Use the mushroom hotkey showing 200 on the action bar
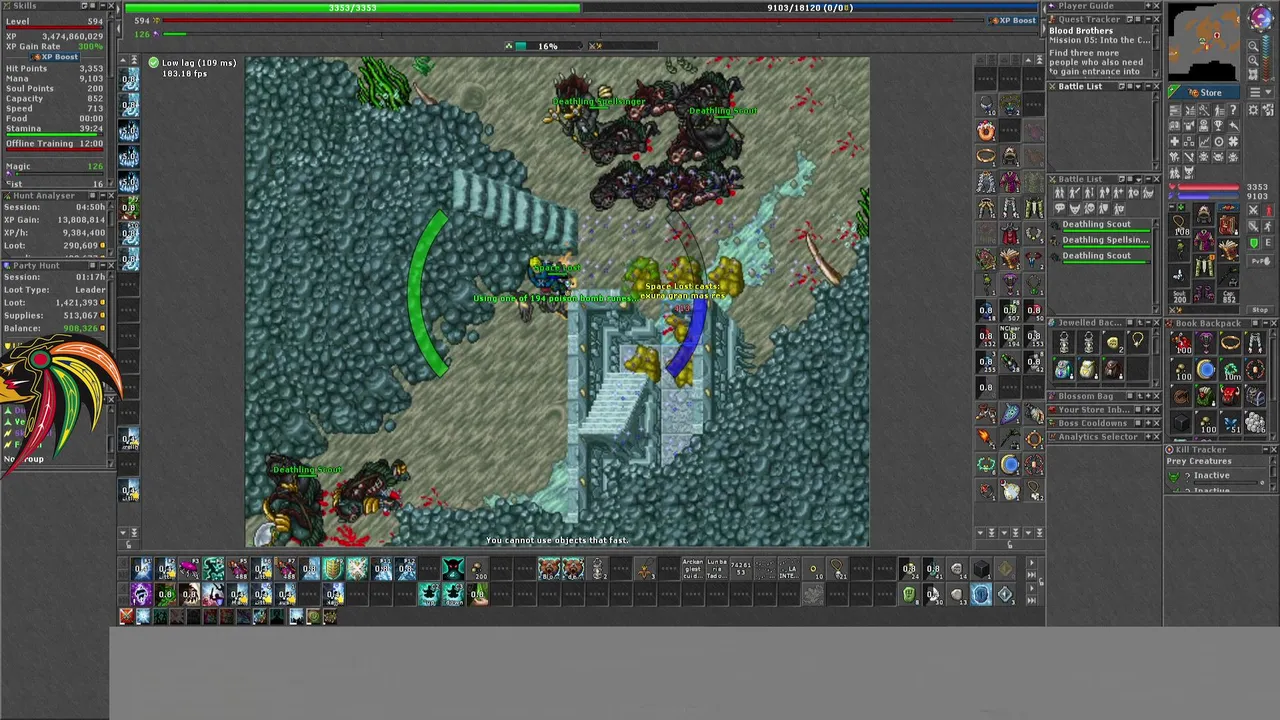Viewport: 1280px width, 720px height. click(478, 570)
